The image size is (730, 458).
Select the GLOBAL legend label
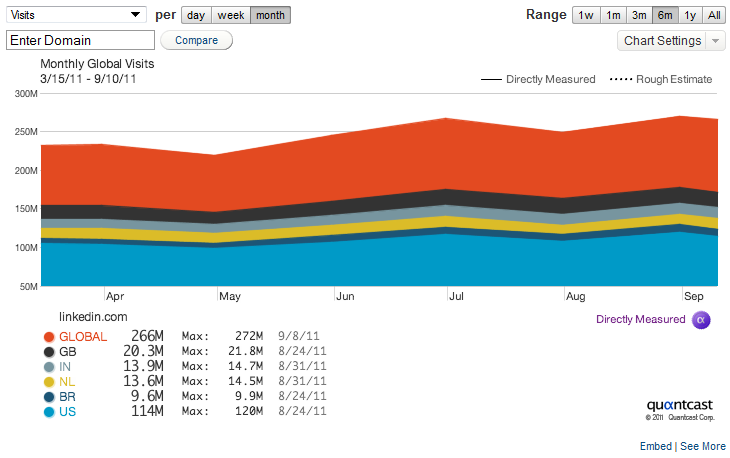pos(83,337)
